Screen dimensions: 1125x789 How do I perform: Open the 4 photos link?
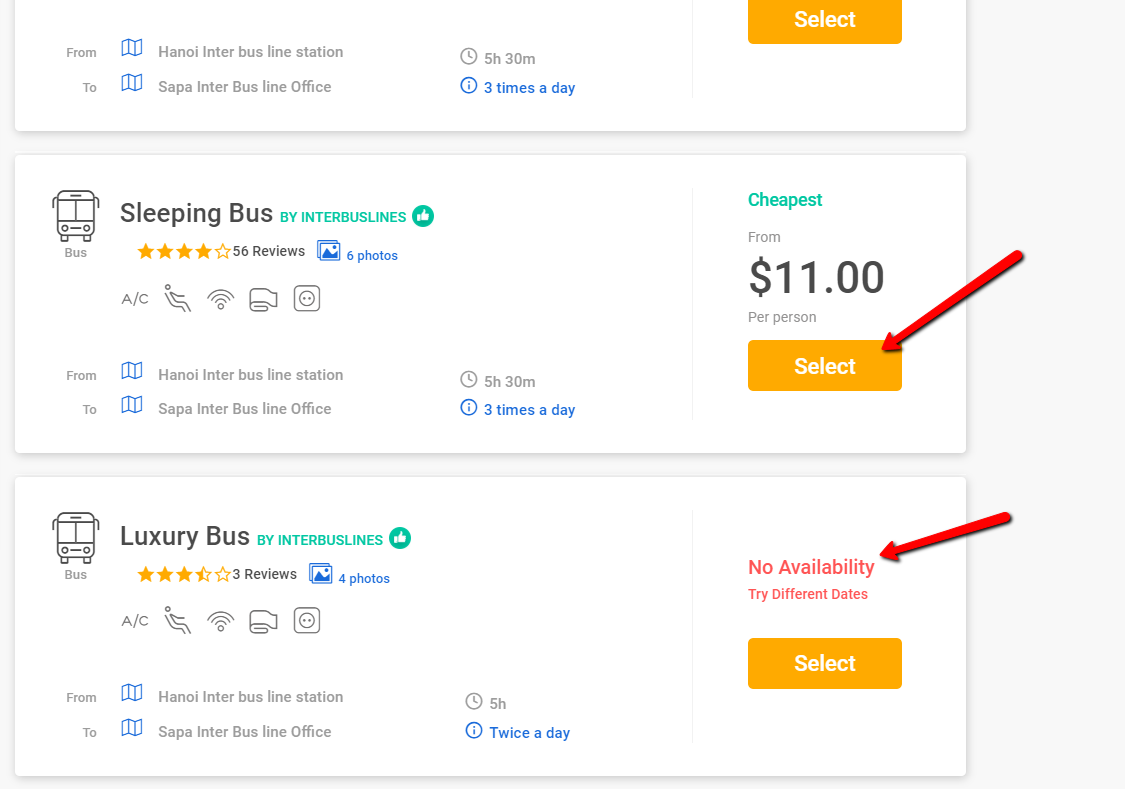(364, 579)
